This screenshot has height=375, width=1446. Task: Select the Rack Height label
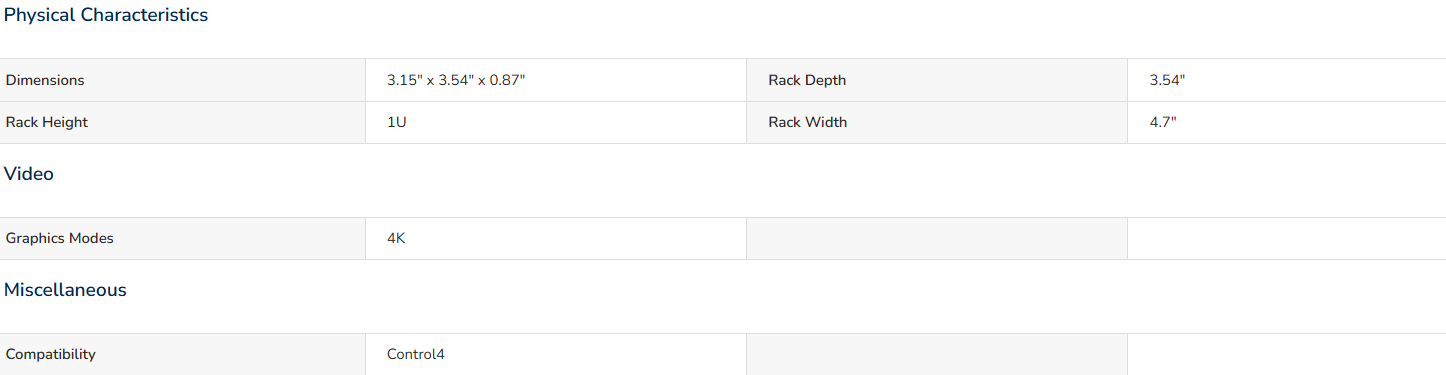(x=47, y=122)
